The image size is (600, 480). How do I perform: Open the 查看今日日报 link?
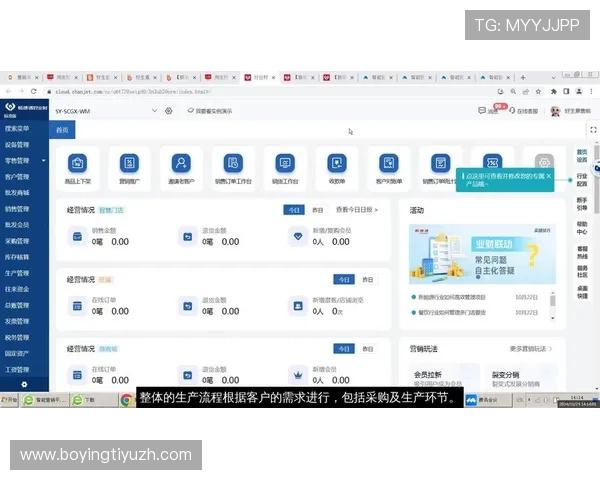357,210
